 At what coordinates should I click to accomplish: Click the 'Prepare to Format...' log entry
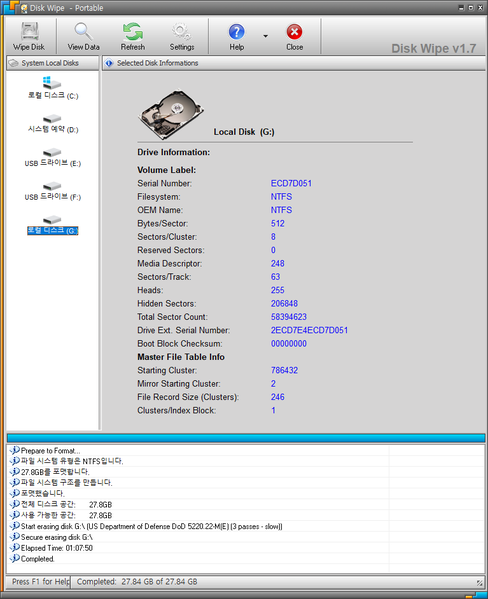click(50, 451)
